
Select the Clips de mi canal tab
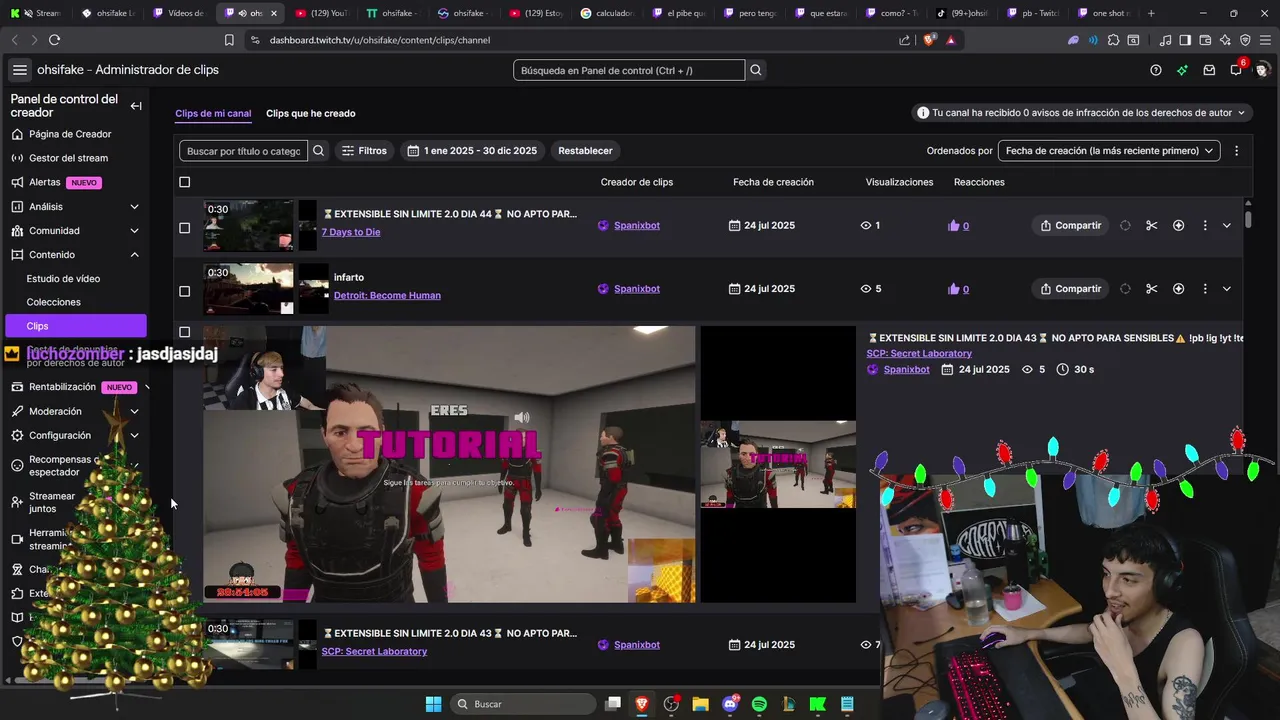[x=213, y=114]
